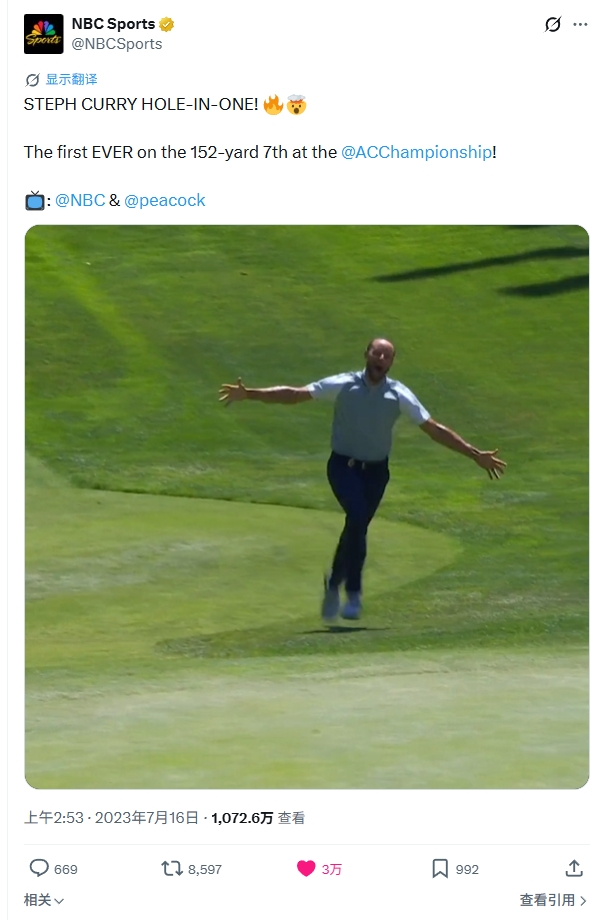Toggle the pink heart like button

pos(306,868)
